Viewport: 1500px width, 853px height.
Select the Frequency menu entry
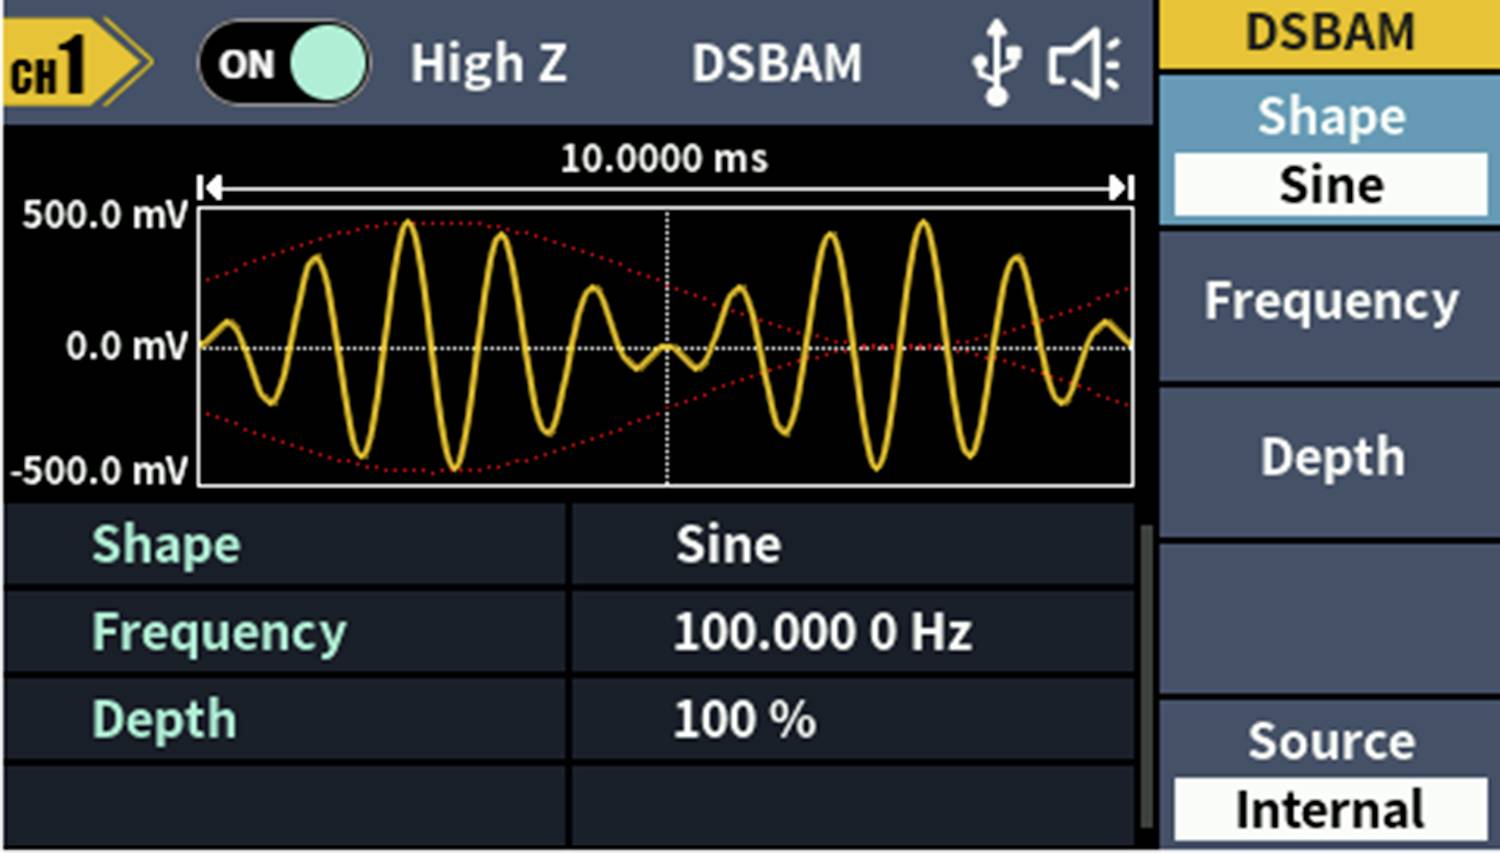click(x=1328, y=300)
